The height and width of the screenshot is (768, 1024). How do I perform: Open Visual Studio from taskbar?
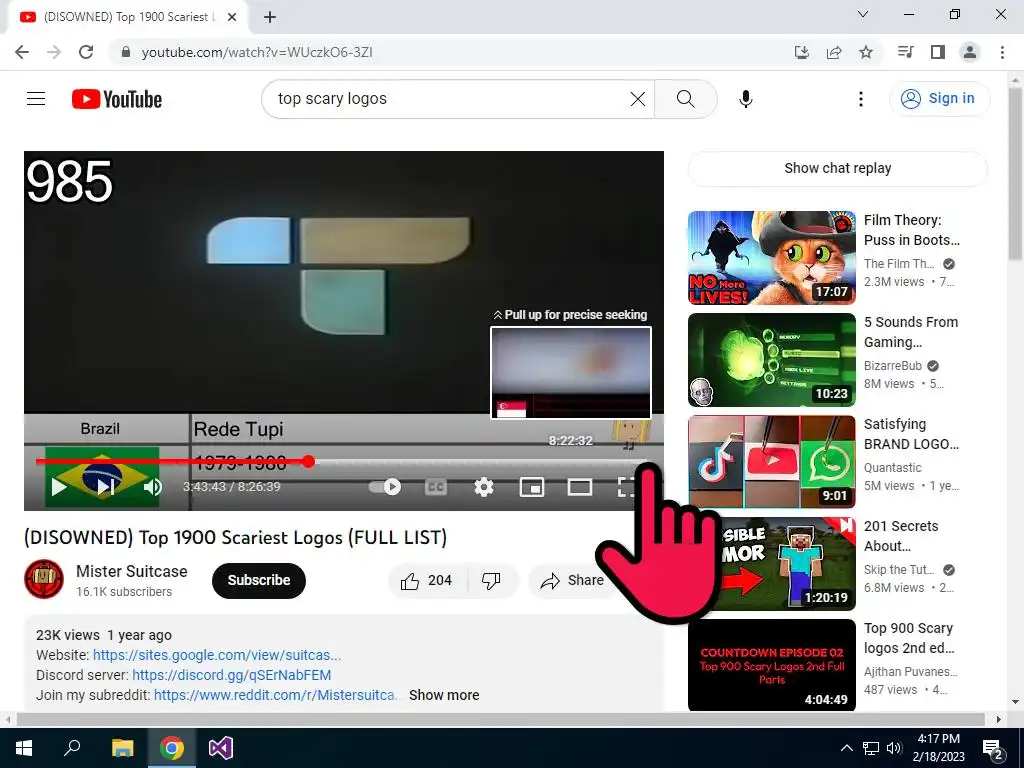coord(221,748)
